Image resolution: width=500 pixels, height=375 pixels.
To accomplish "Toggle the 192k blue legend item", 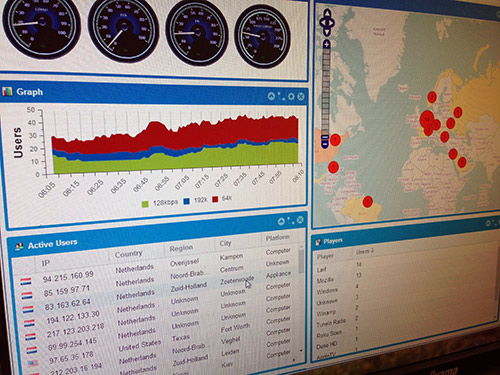I will [195, 200].
